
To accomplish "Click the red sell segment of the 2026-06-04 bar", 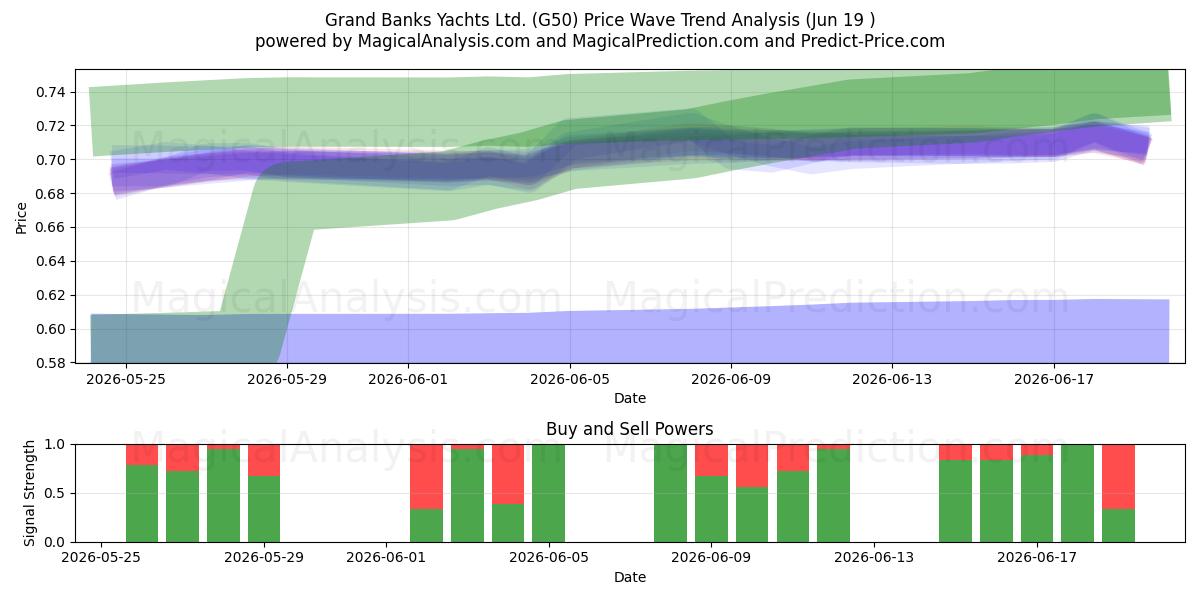I will [x=508, y=474].
